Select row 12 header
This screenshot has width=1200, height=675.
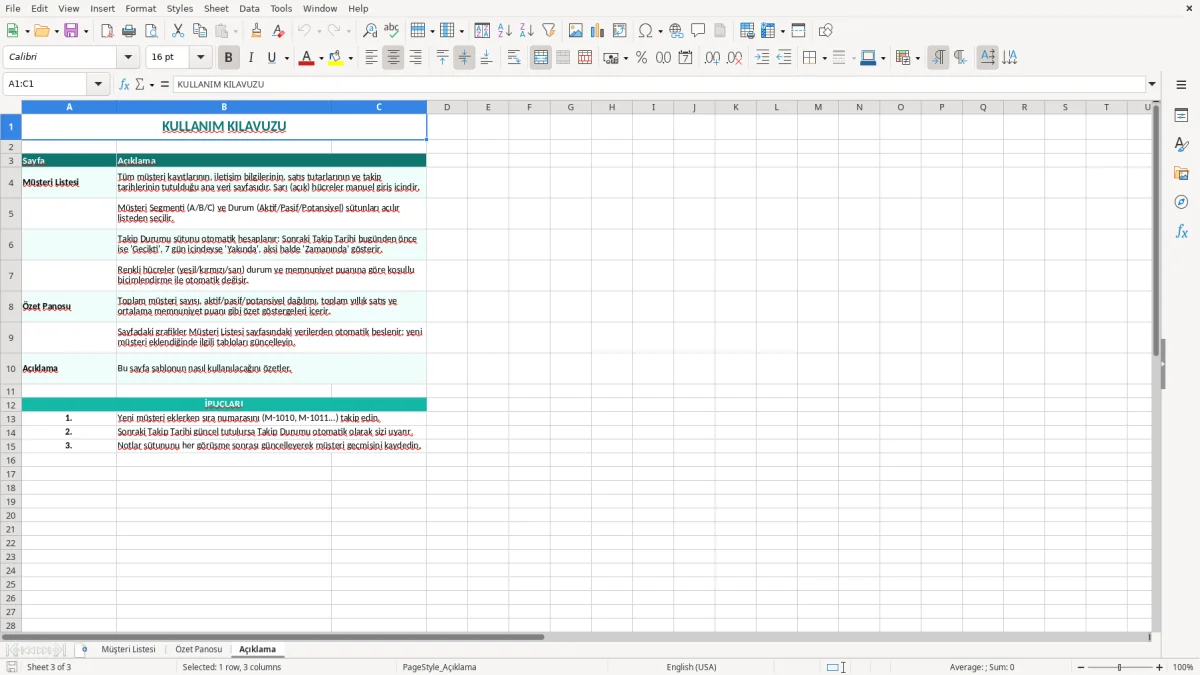click(x=11, y=405)
